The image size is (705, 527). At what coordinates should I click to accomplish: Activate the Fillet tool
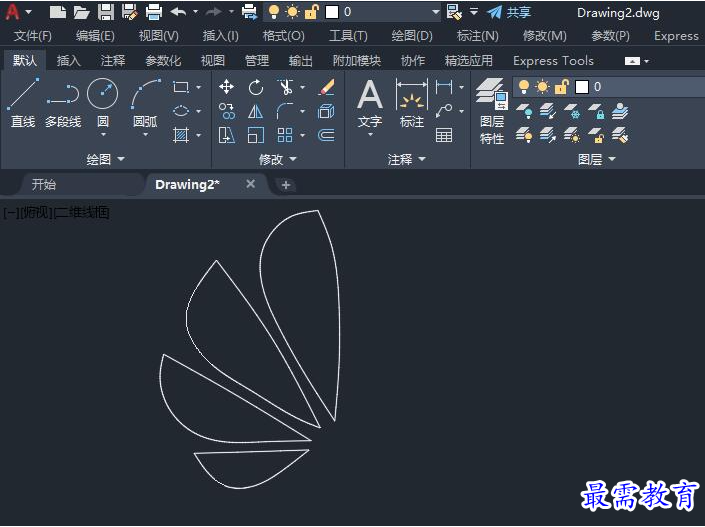(285, 111)
